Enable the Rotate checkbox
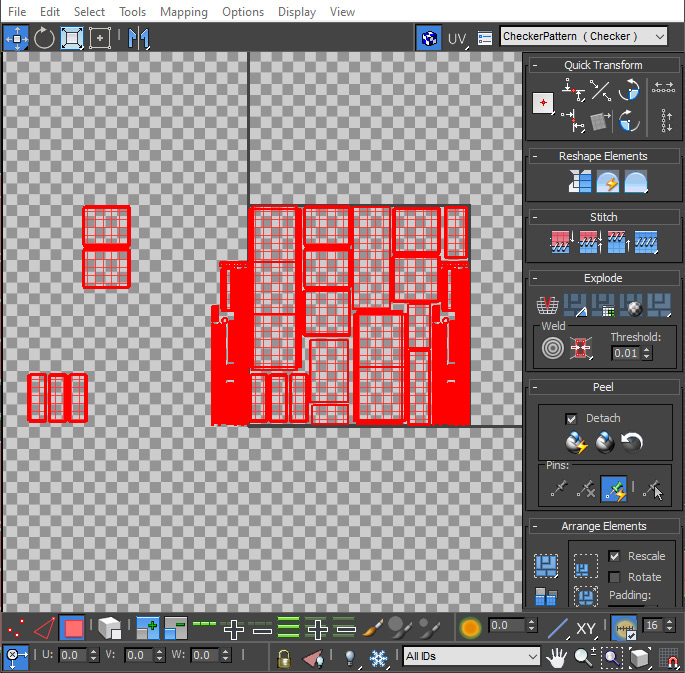This screenshot has width=685, height=673. click(x=614, y=577)
